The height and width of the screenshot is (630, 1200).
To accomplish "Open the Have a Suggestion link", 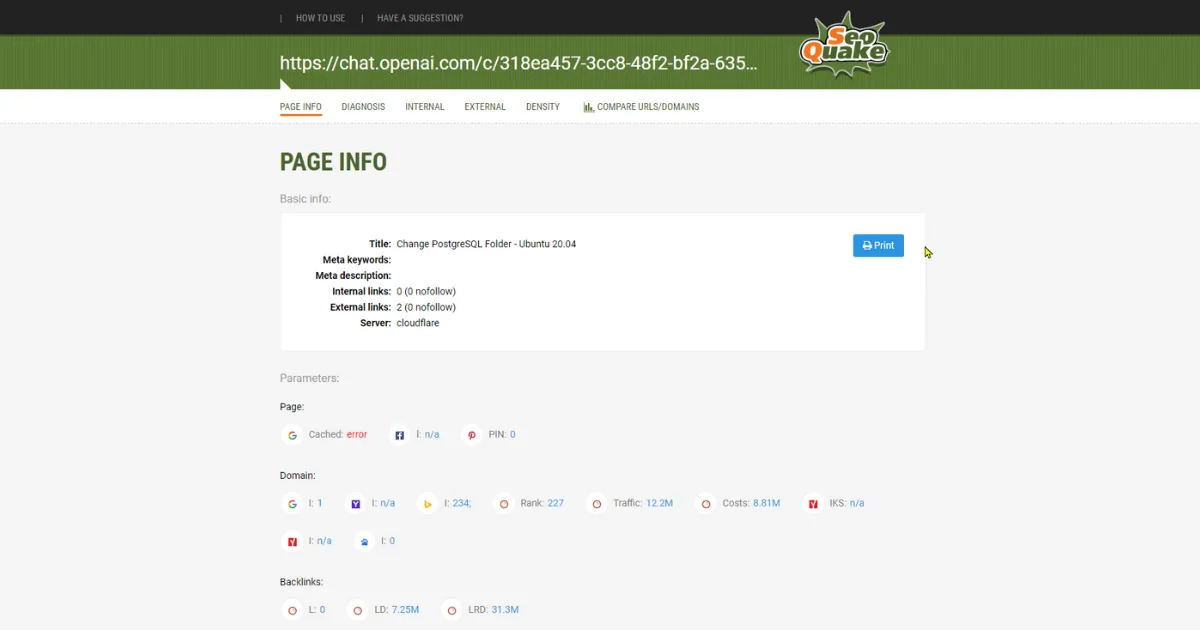I will (420, 18).
